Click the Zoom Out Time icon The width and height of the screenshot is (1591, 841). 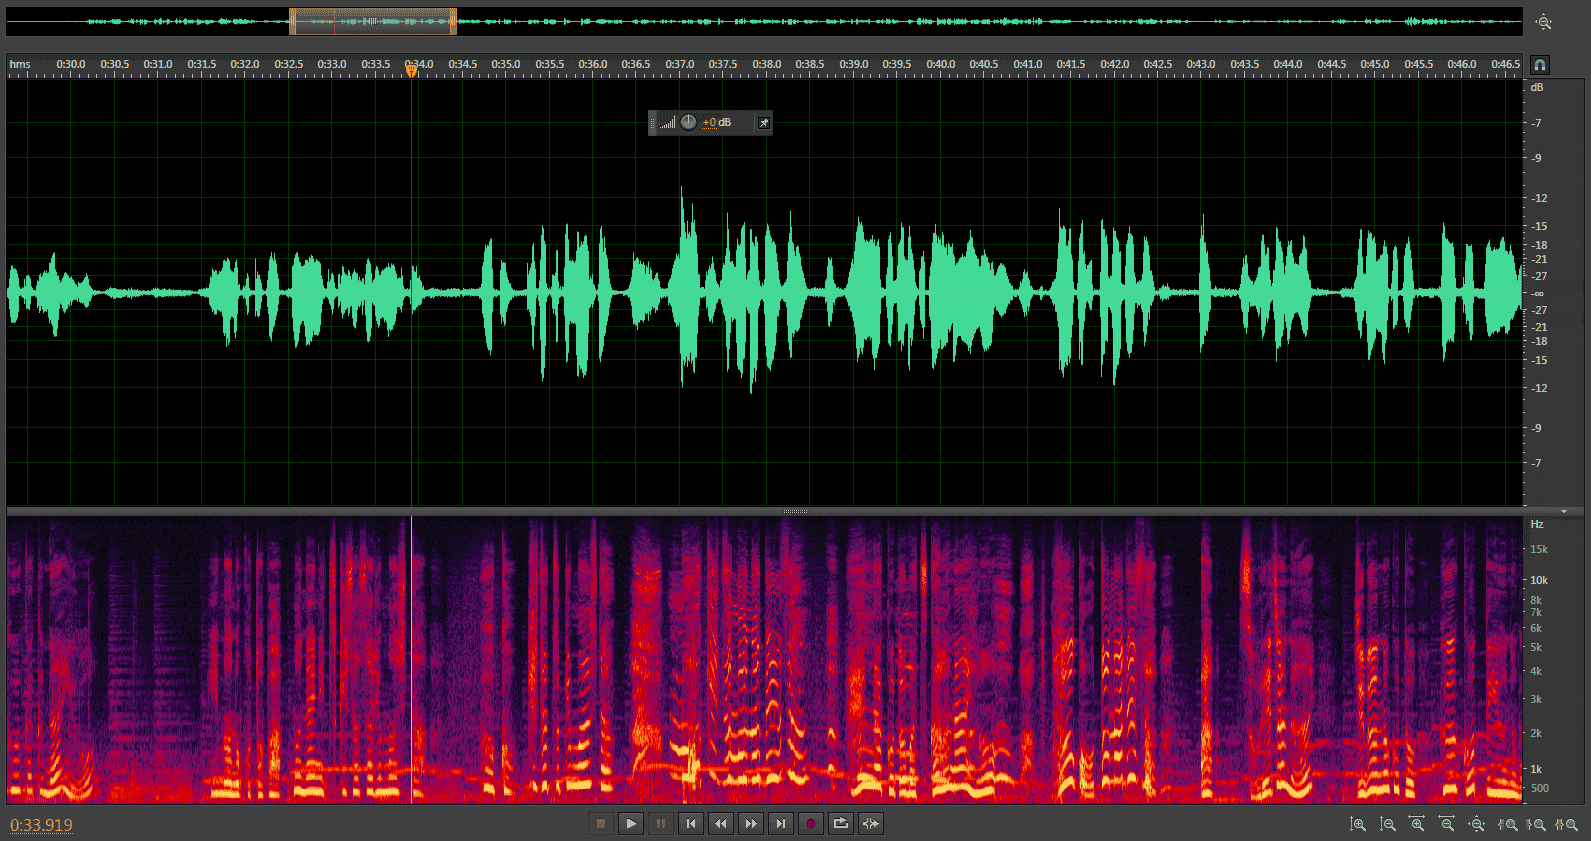tap(1447, 825)
